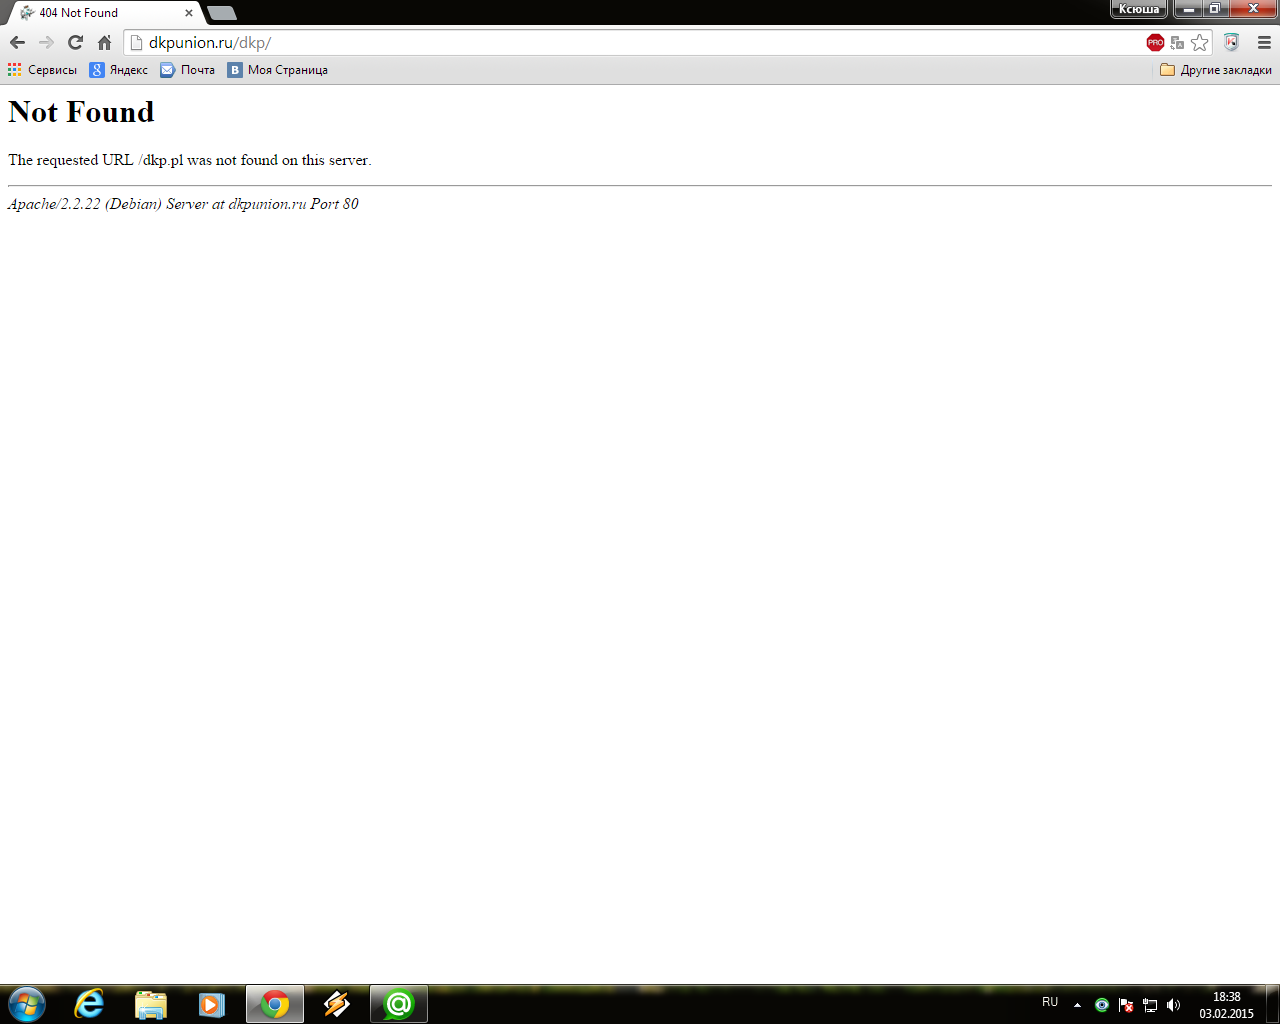Open the Windows Start menu orb

click(26, 1004)
